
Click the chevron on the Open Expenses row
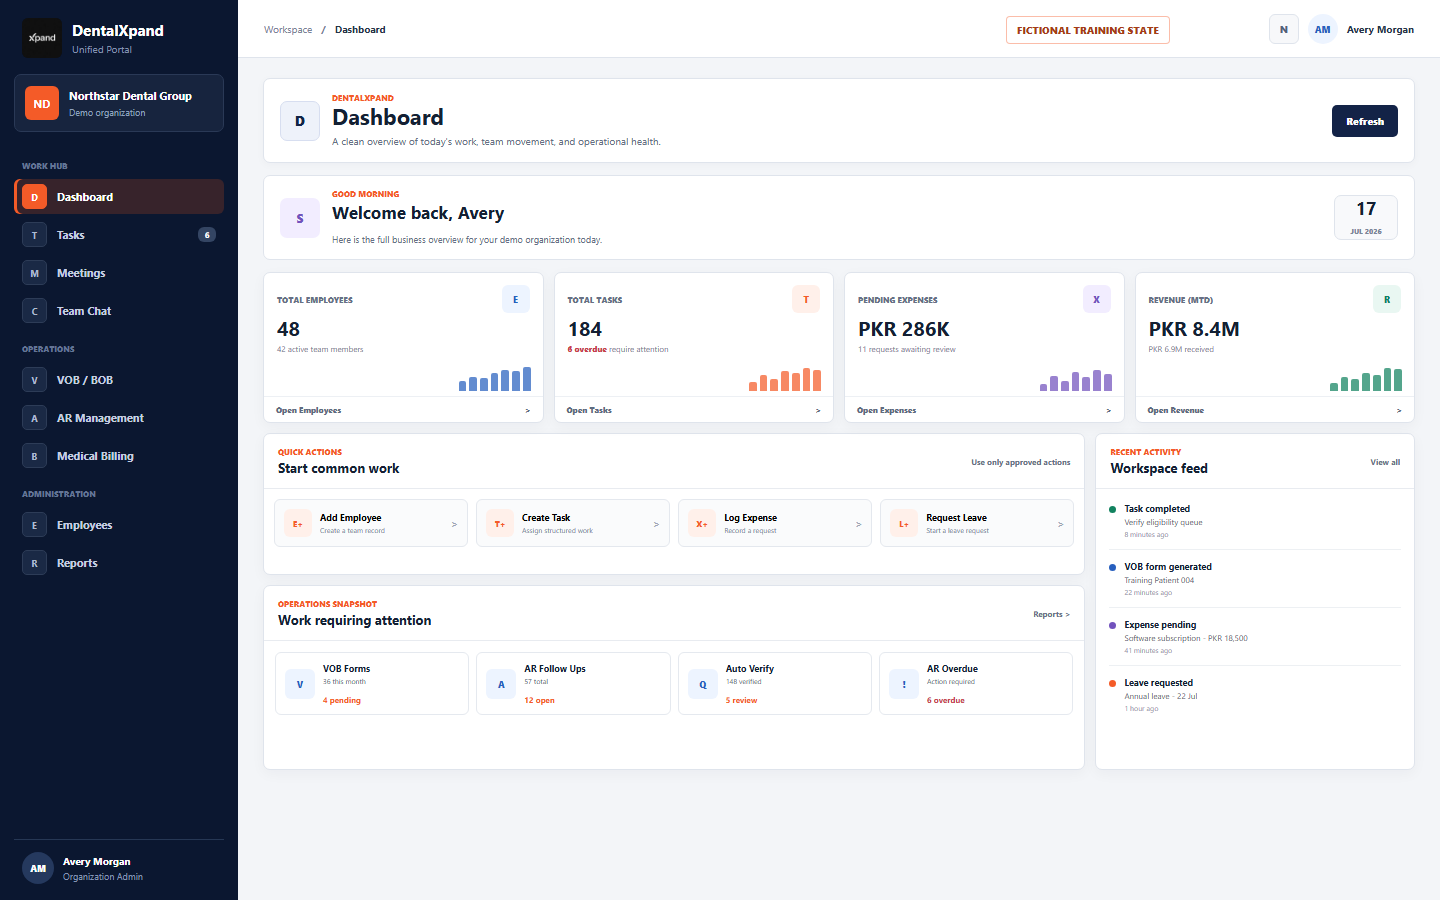[1108, 410]
